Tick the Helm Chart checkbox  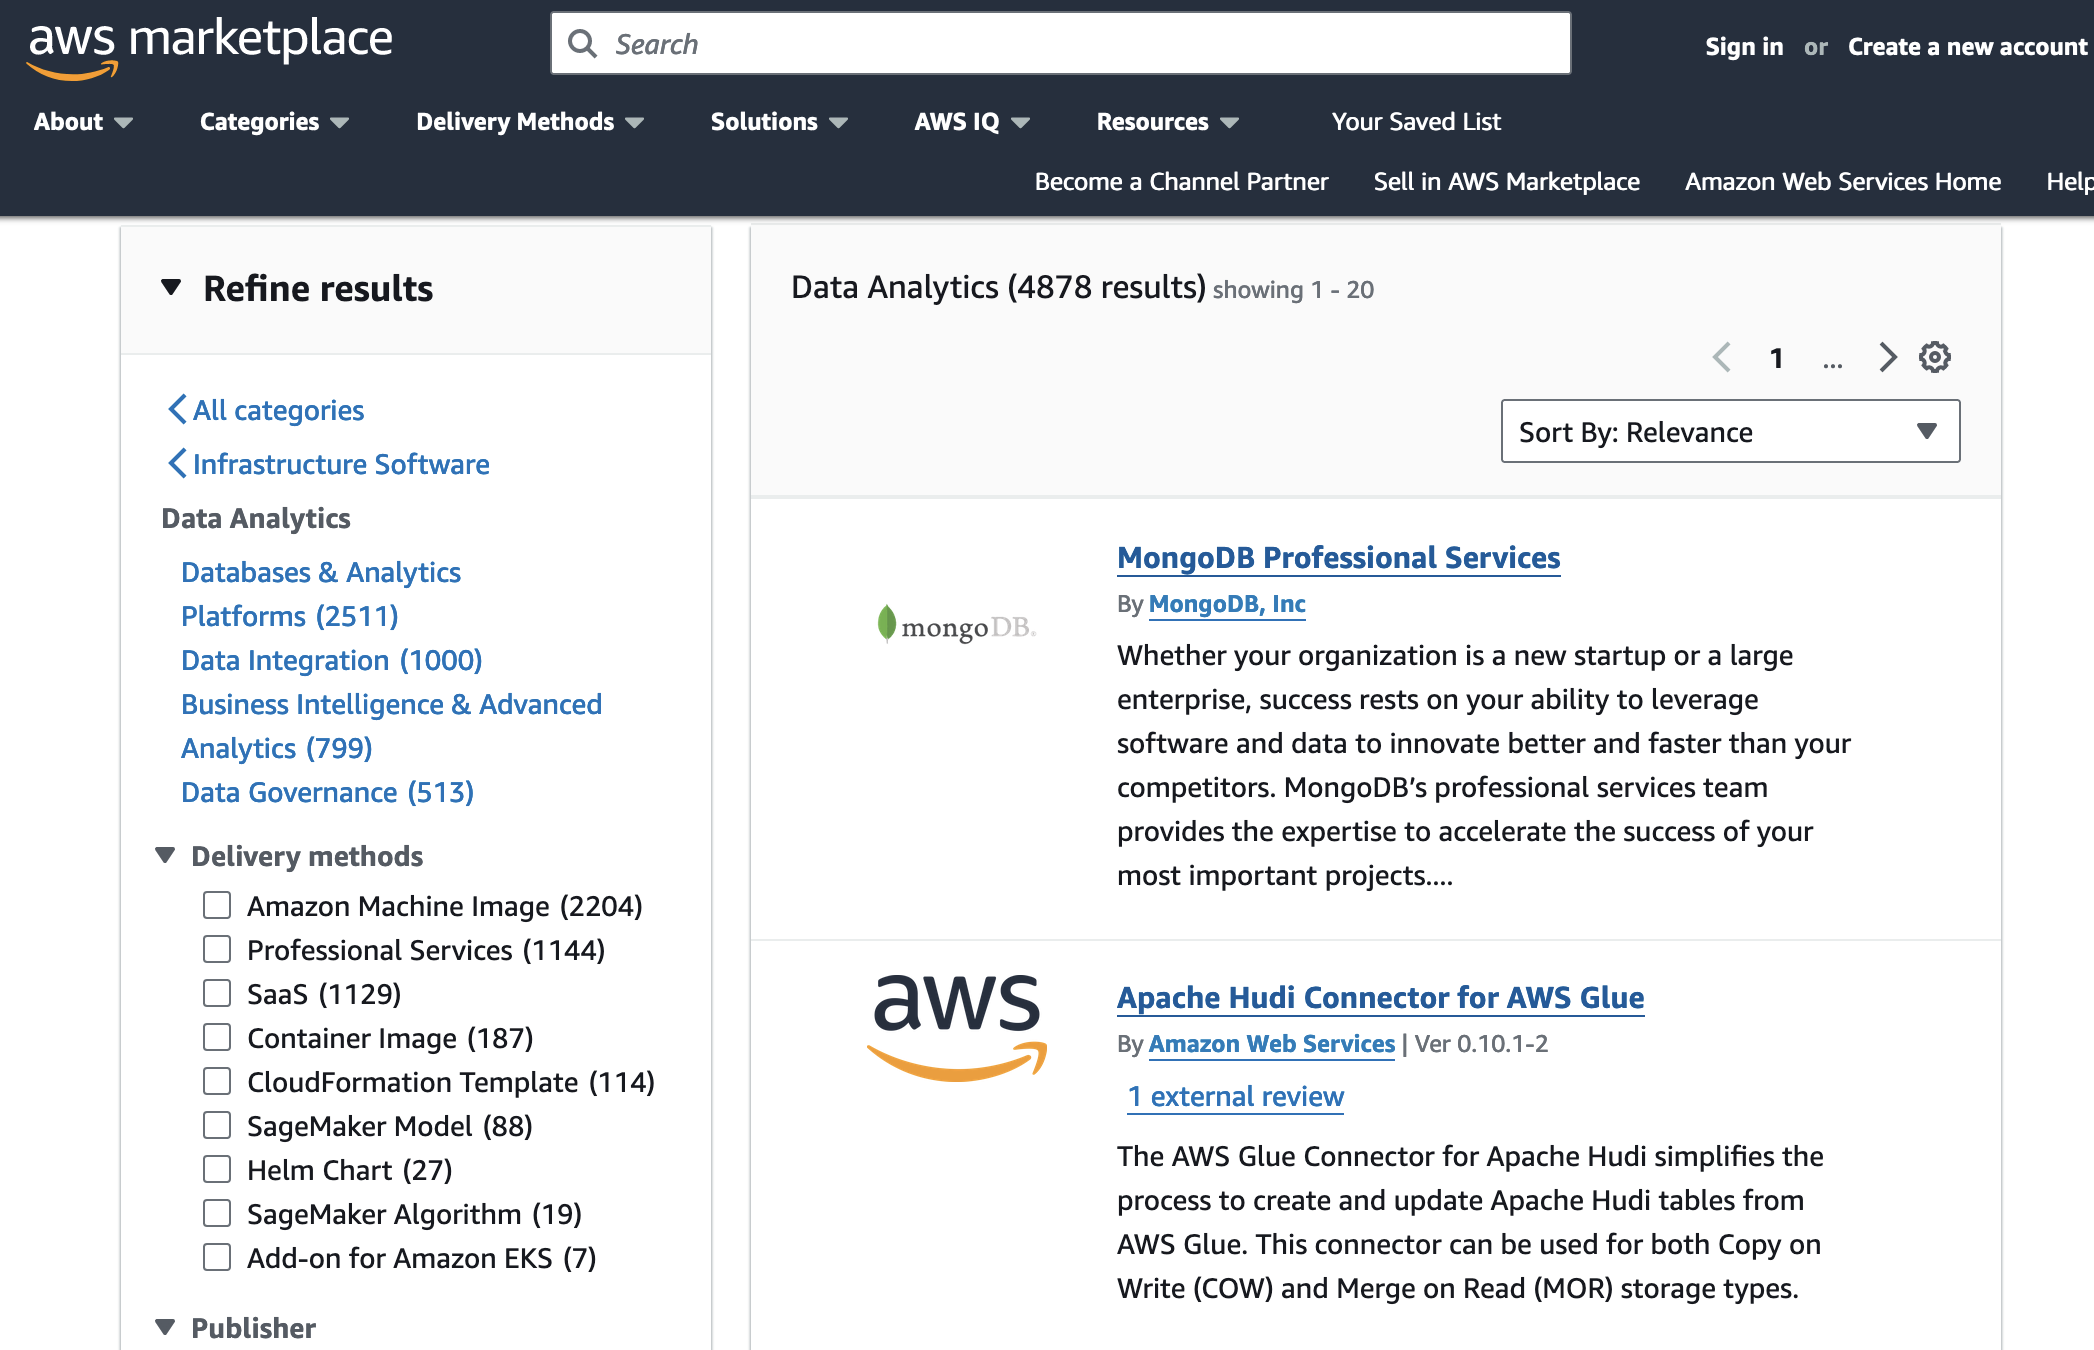click(x=217, y=1169)
